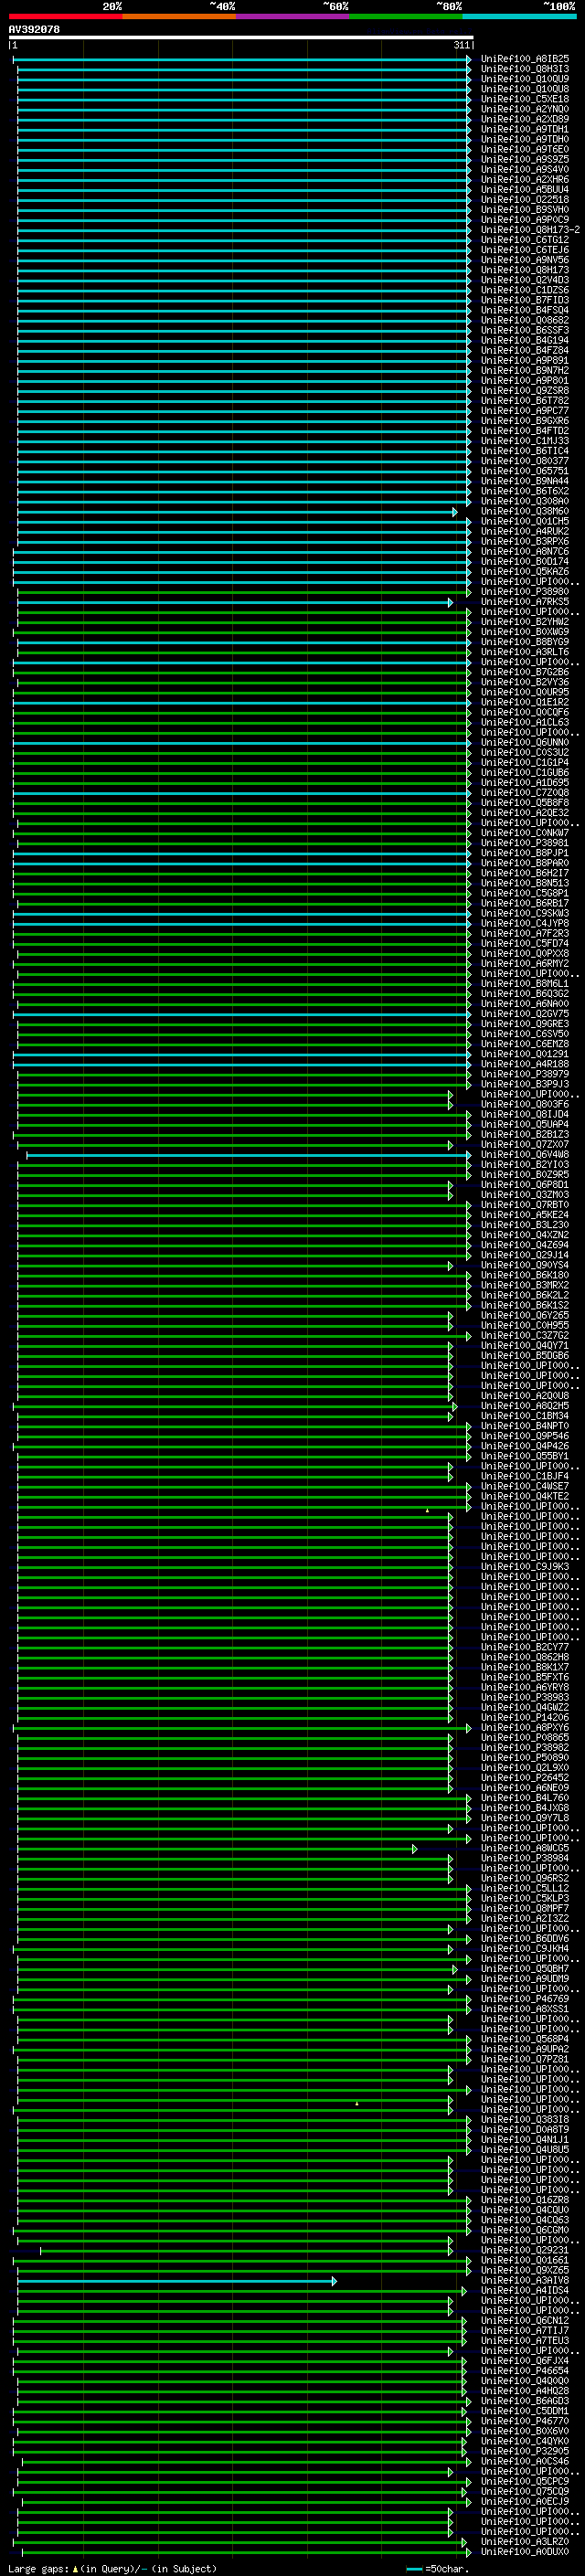585x2576 pixels.
Task: Select the UniRef100_Q2GV75 label
Action: 525,1014
